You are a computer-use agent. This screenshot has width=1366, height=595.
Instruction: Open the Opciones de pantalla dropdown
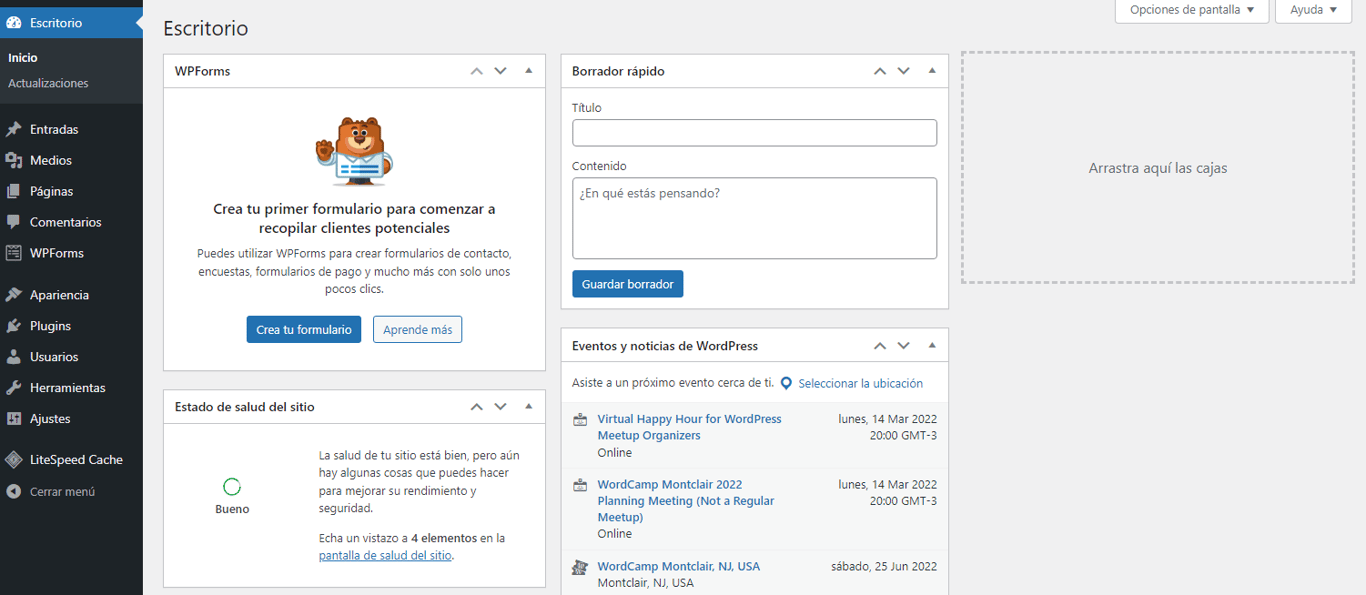coord(1191,10)
